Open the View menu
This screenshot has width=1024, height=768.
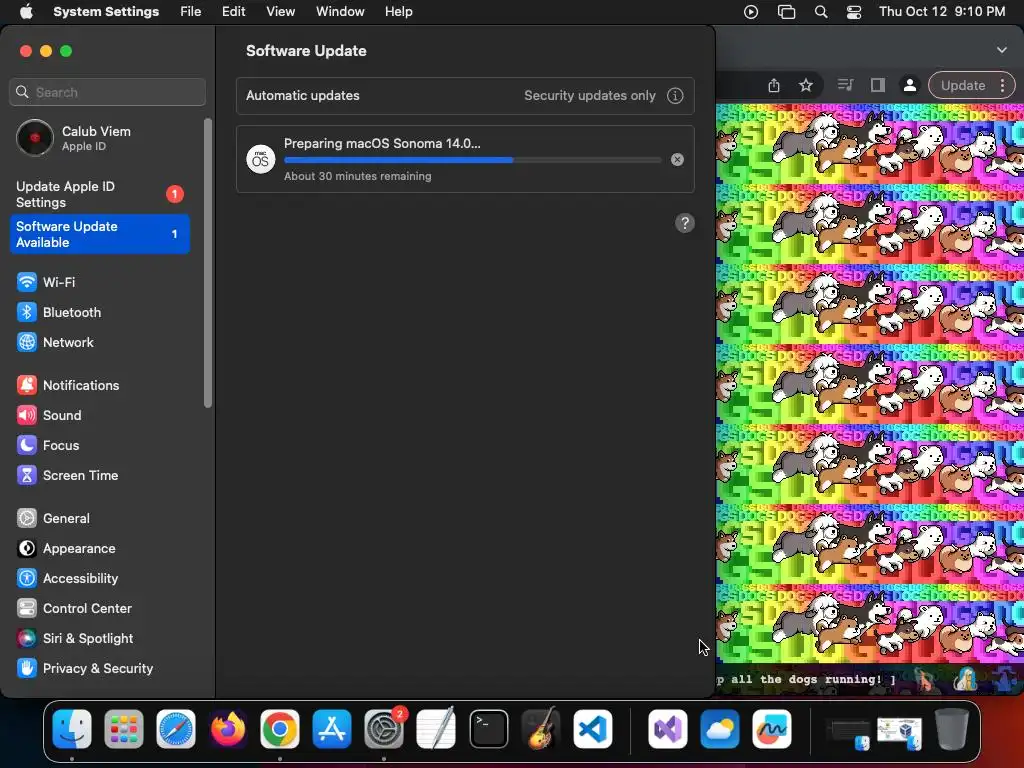tap(280, 12)
